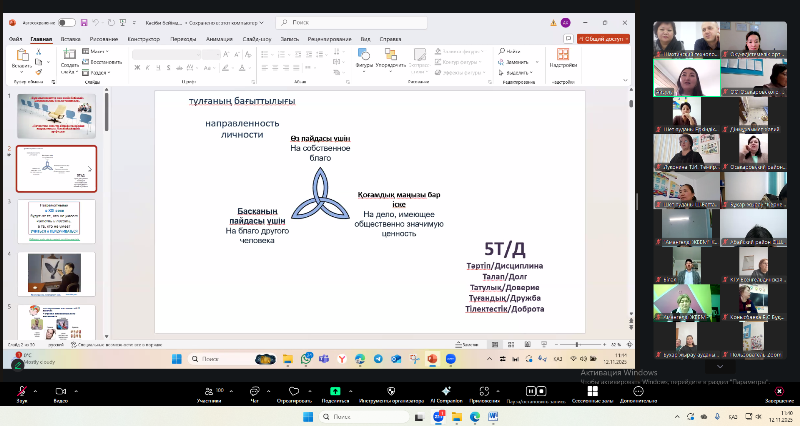800x426 pixels.
Task: Open the Zoom participants panel
Action: click(209, 392)
